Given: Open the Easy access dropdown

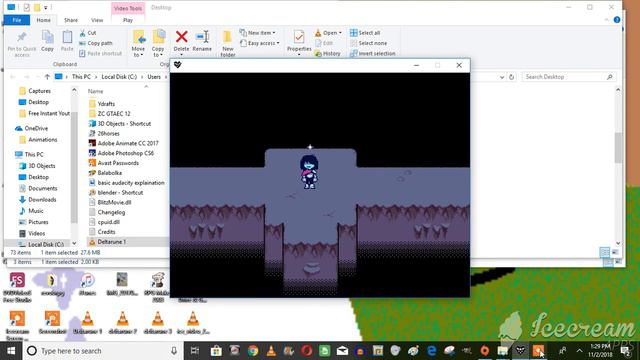Looking at the screenshot, I should 260,43.
